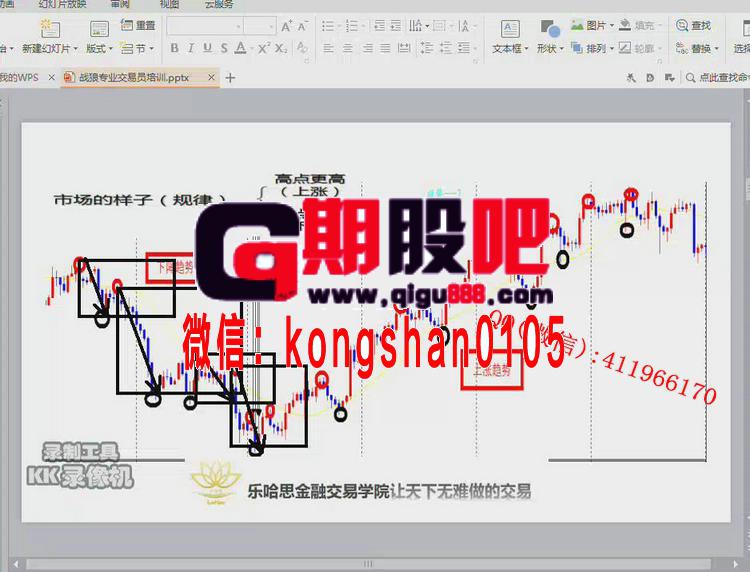Increase list indent level
Image resolution: width=750 pixels, height=572 pixels.
[396, 25]
